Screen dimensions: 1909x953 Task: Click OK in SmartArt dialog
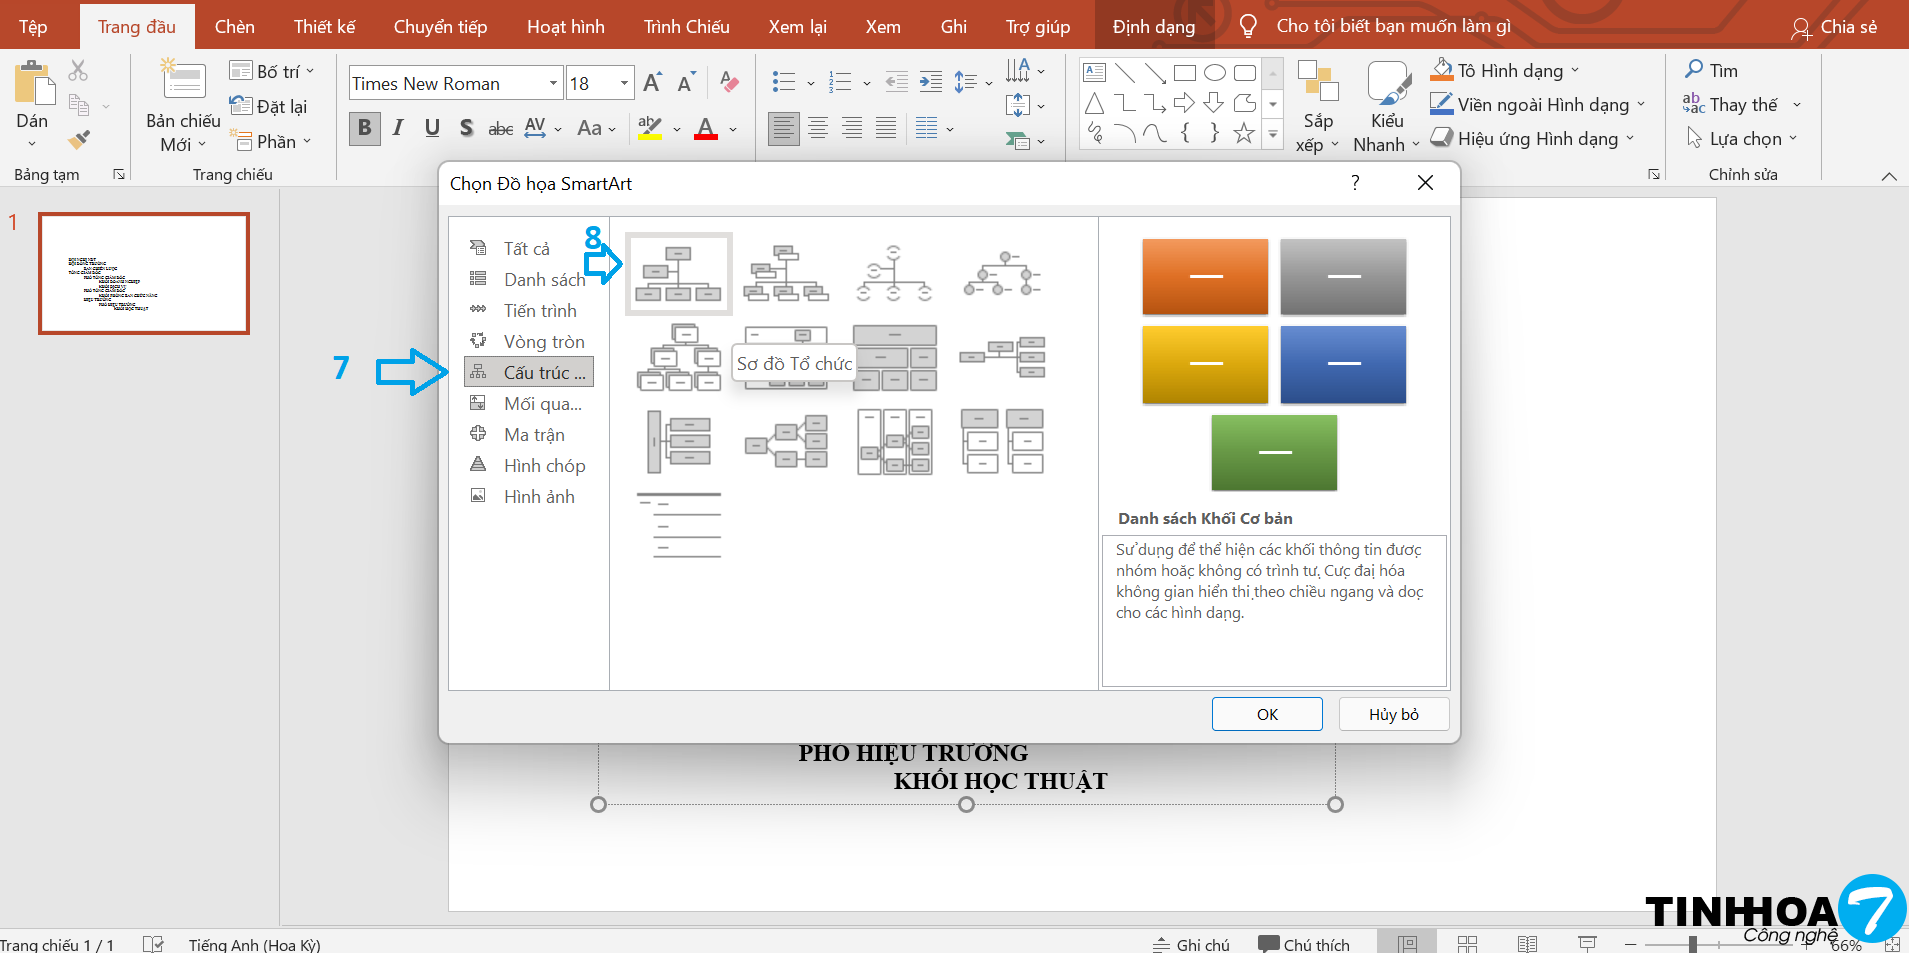pos(1267,714)
